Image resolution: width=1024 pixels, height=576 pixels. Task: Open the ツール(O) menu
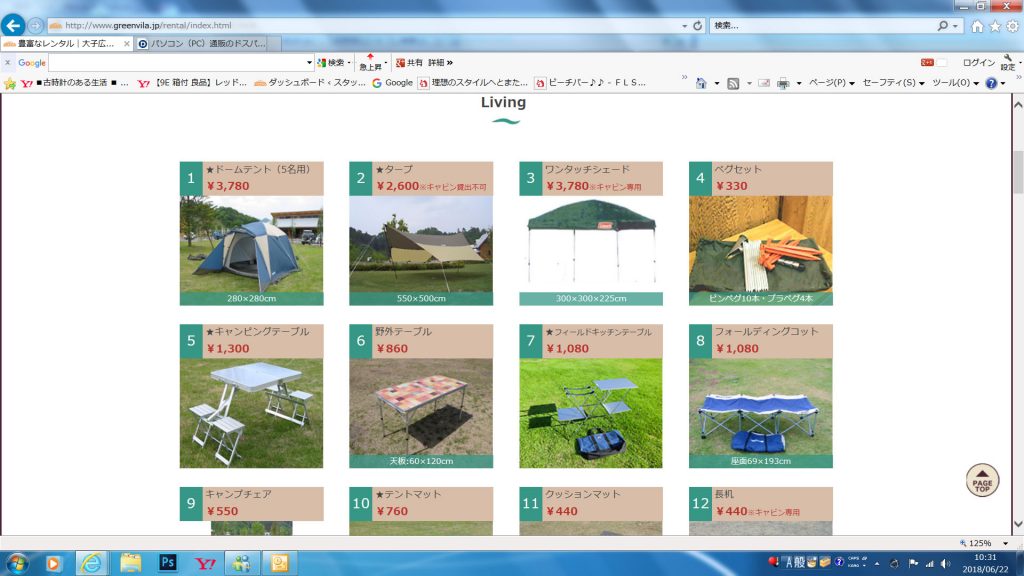(x=955, y=83)
